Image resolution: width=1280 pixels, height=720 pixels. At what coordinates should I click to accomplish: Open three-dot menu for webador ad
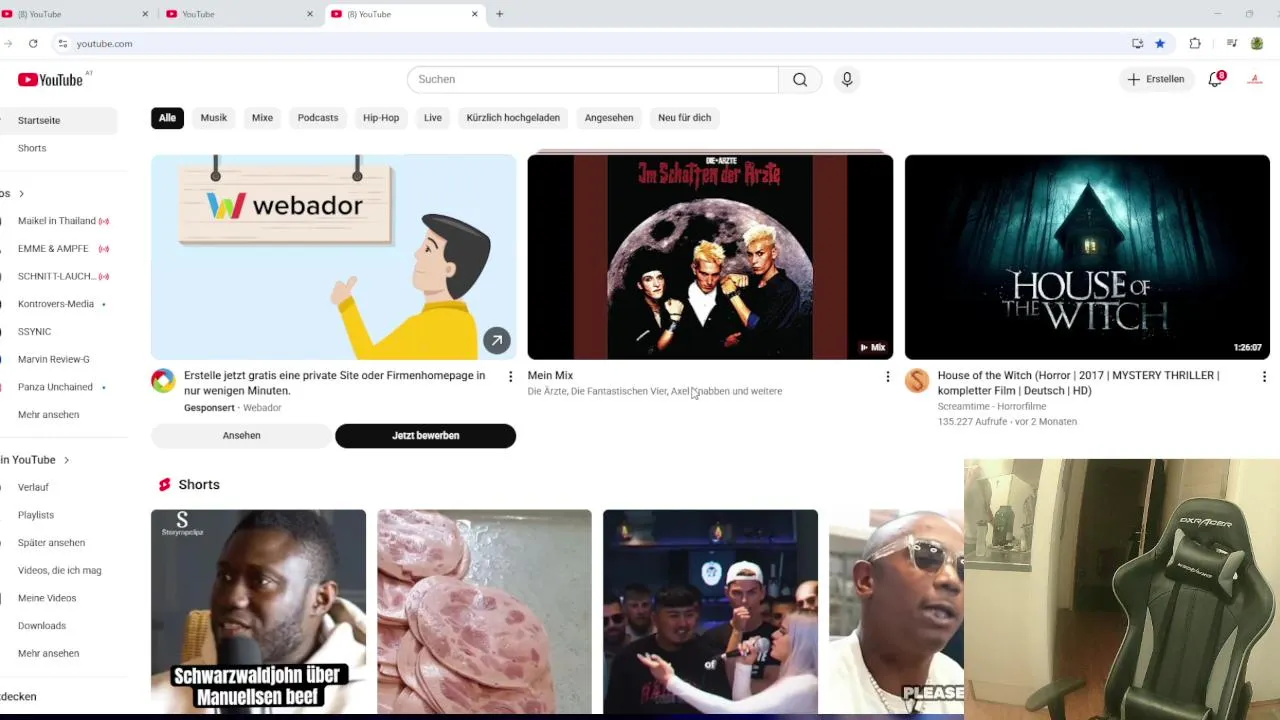pyautogui.click(x=510, y=377)
